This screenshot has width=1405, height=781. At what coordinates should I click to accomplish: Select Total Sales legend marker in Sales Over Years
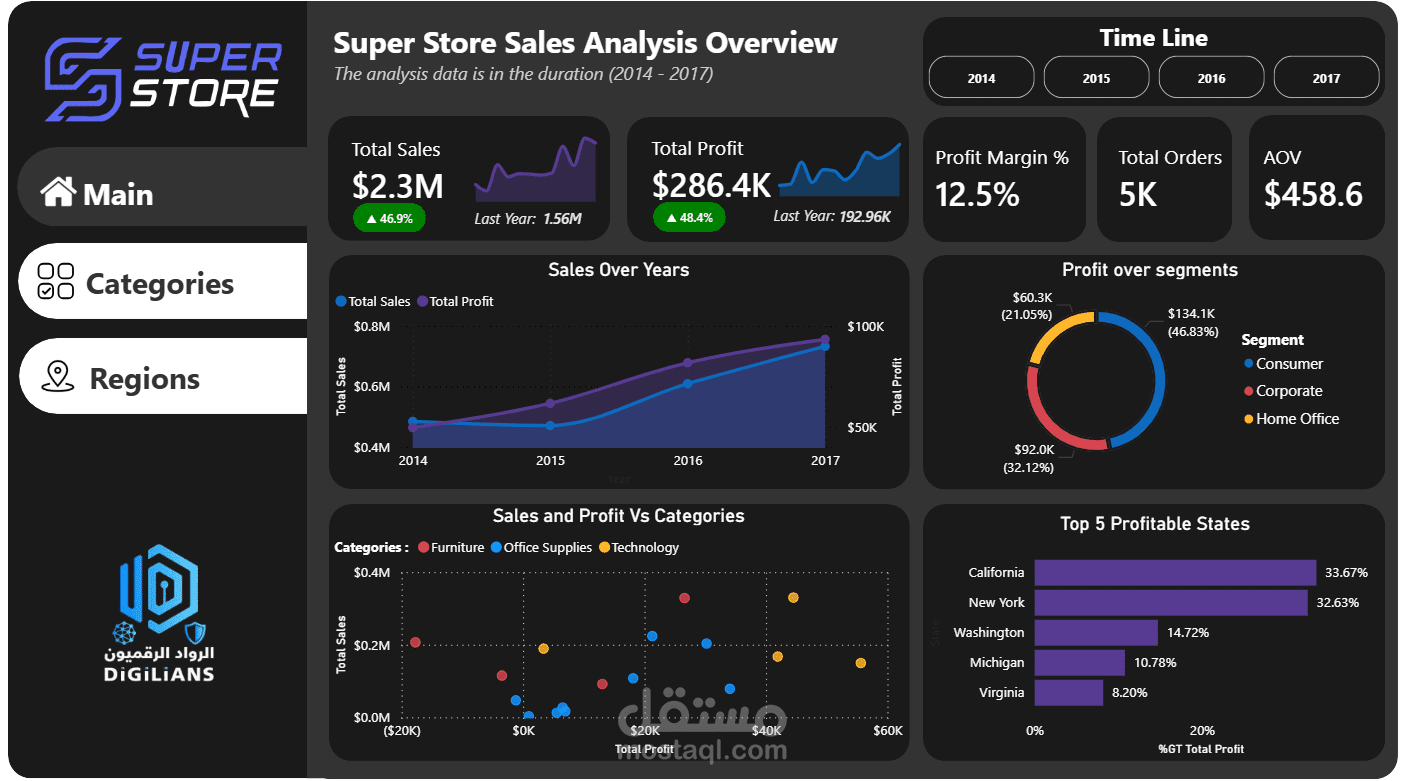[x=341, y=301]
